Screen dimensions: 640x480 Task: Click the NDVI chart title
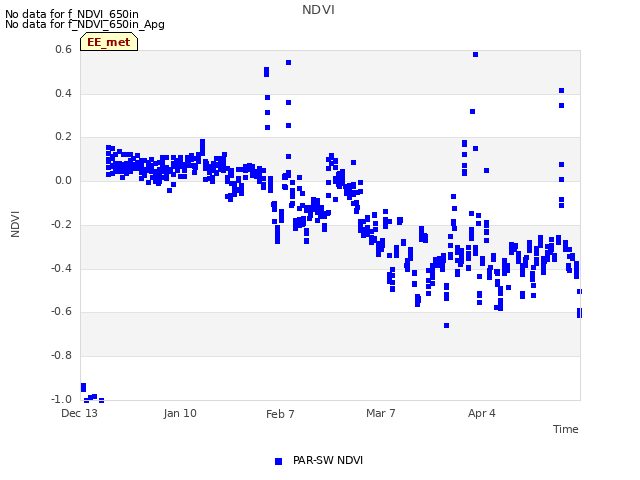coord(318,10)
